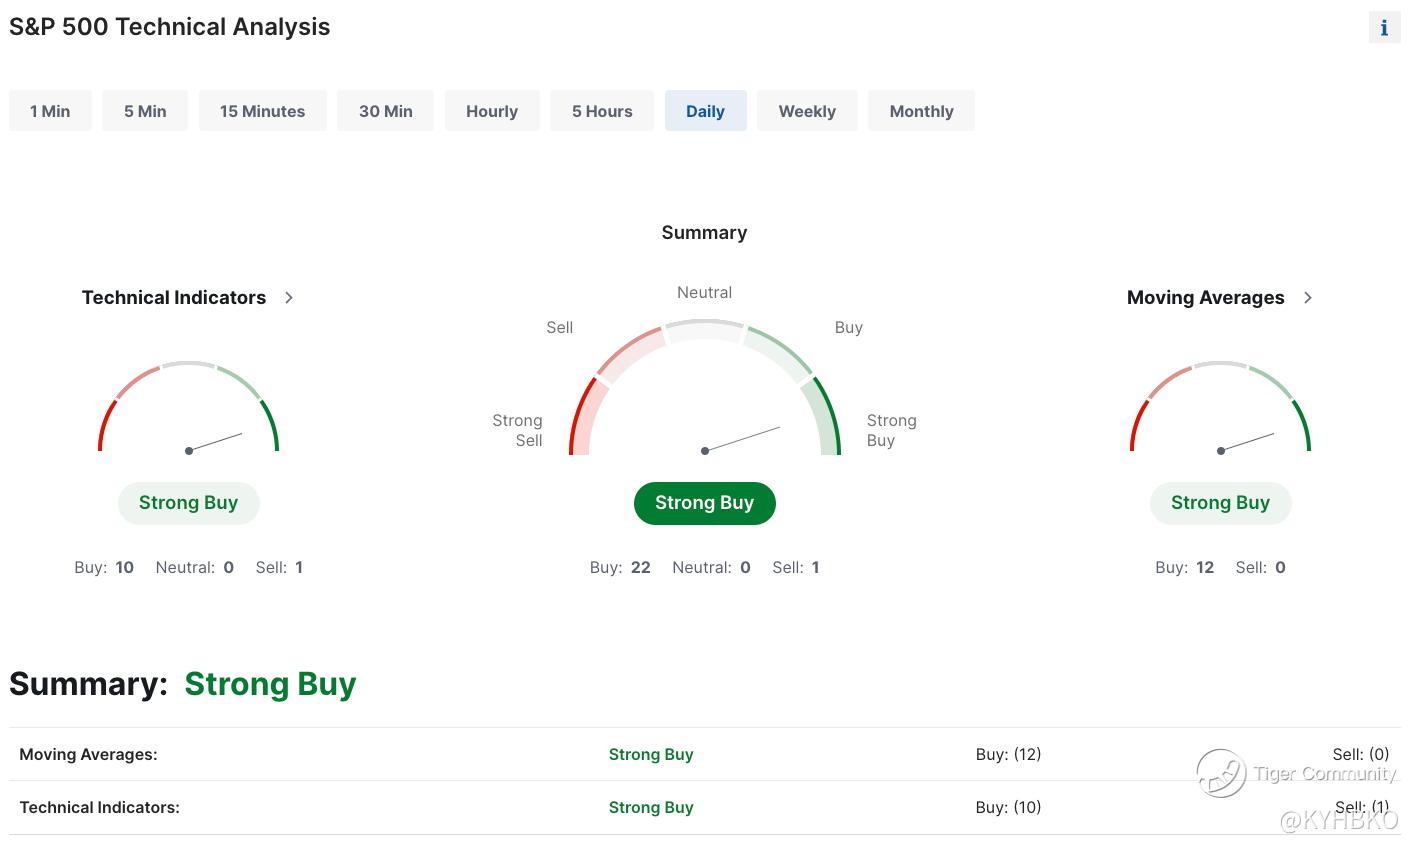Click the dark green Strong Buy summary badge
The image size is (1426, 852).
click(705, 503)
